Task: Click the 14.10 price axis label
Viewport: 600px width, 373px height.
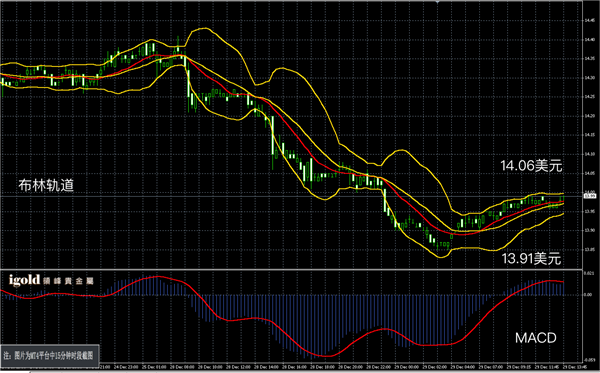Action: (x=589, y=154)
